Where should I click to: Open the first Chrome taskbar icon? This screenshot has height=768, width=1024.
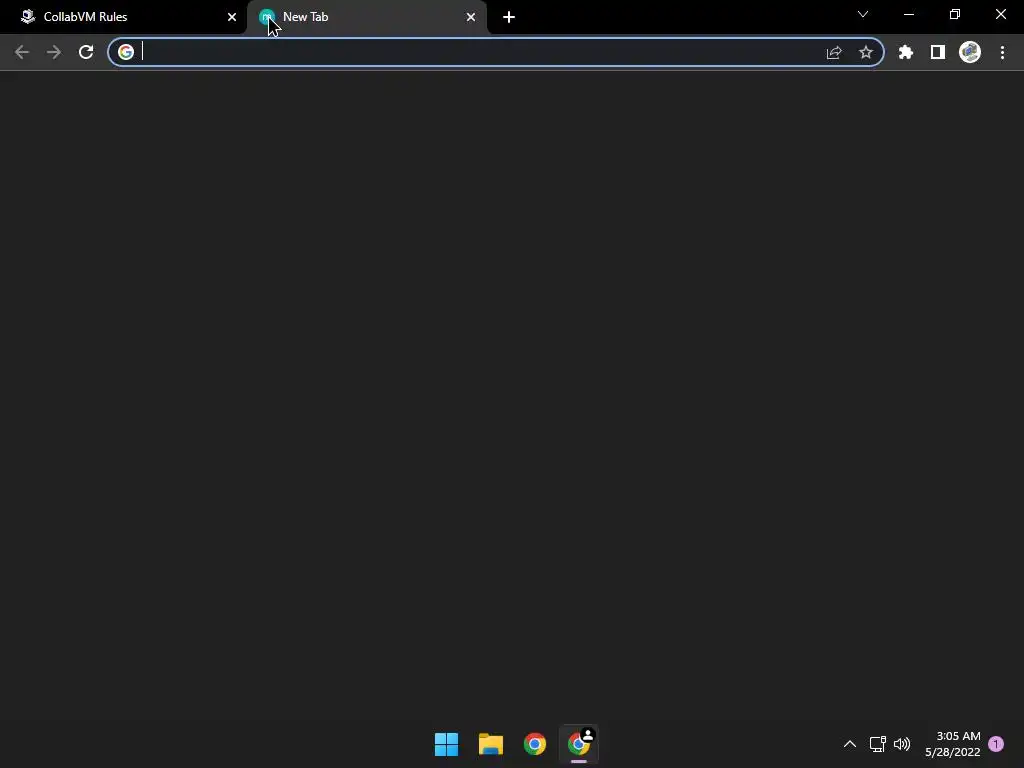tap(535, 744)
